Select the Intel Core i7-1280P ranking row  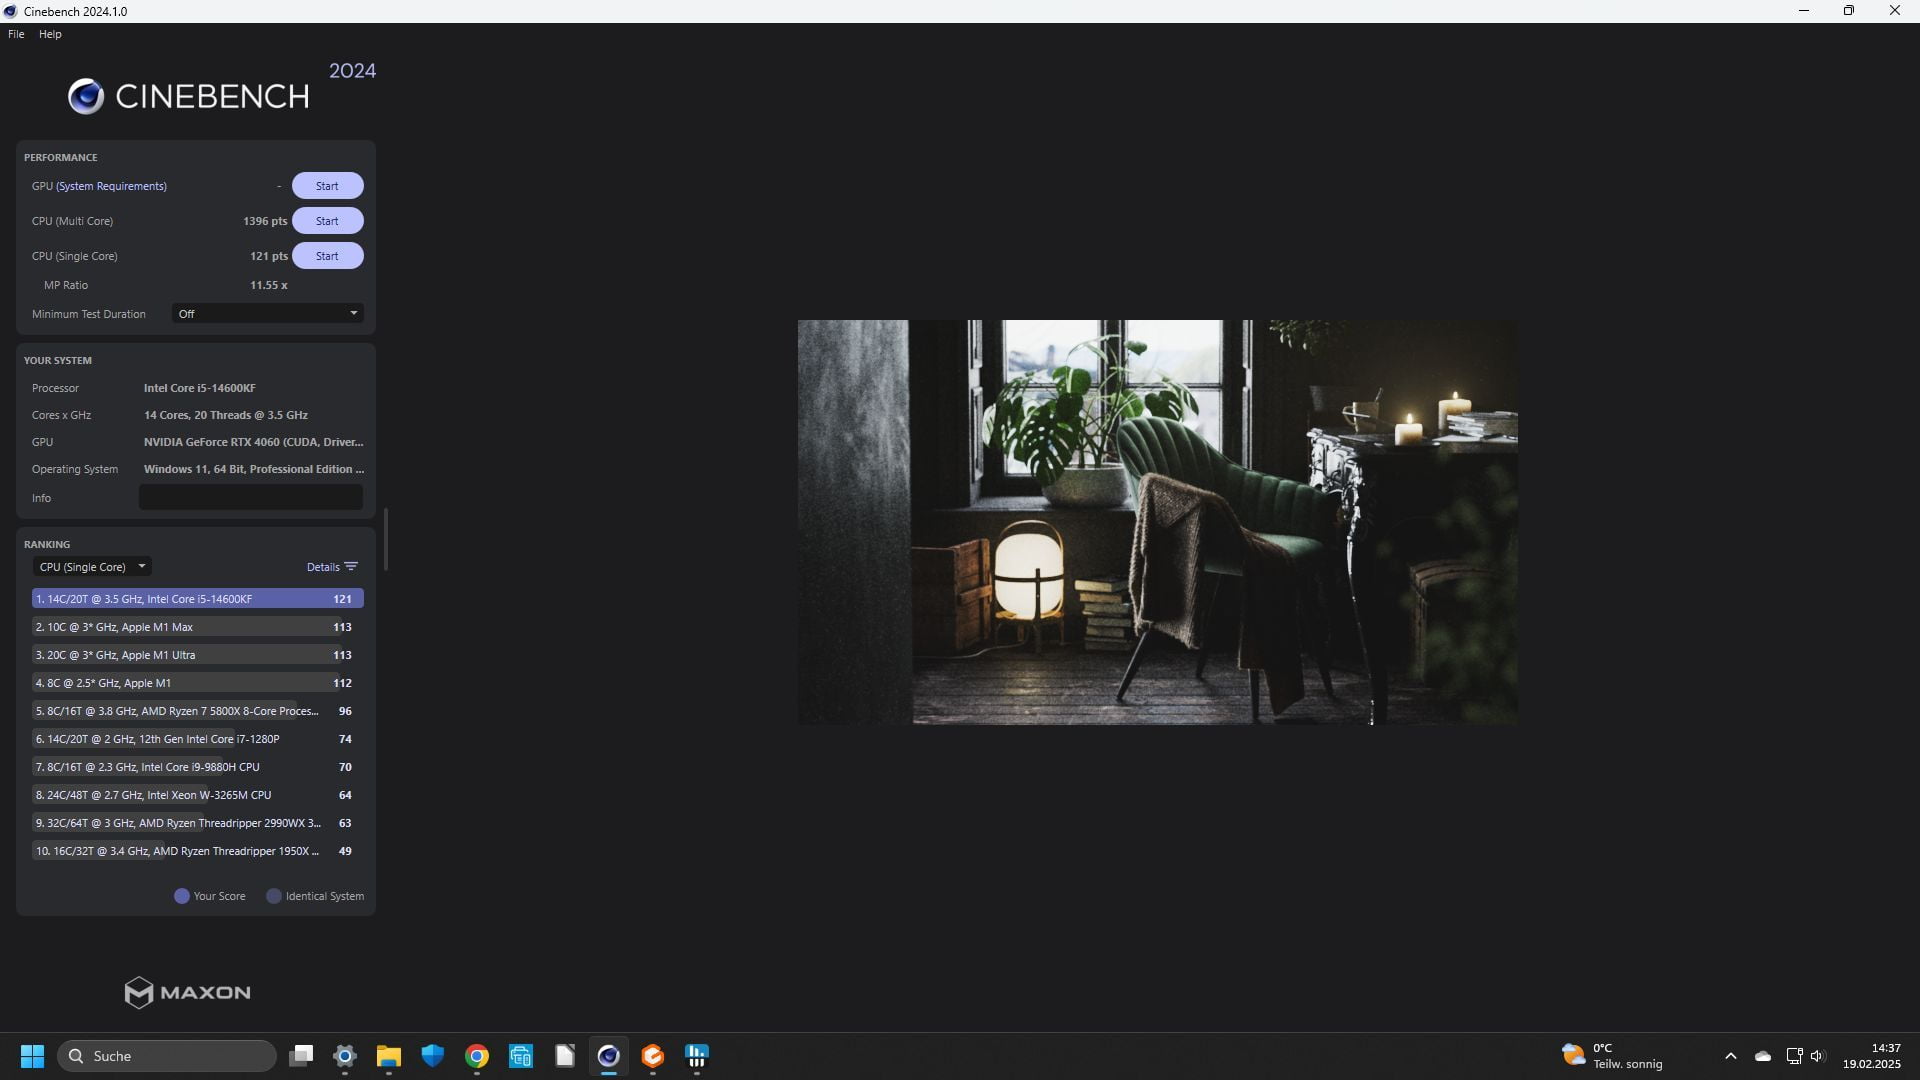click(197, 739)
